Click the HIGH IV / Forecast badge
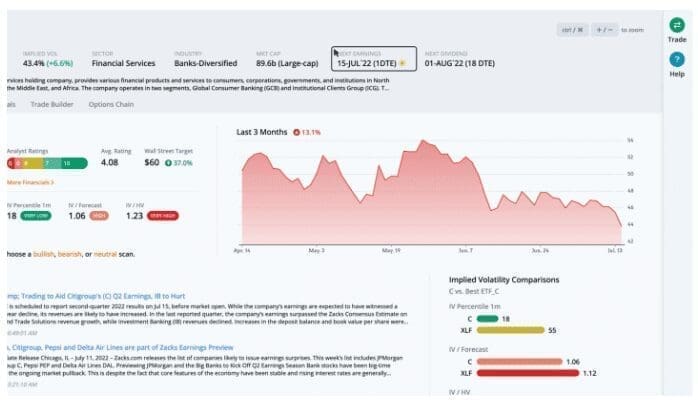This screenshot has height=408, width=698. pos(99,215)
